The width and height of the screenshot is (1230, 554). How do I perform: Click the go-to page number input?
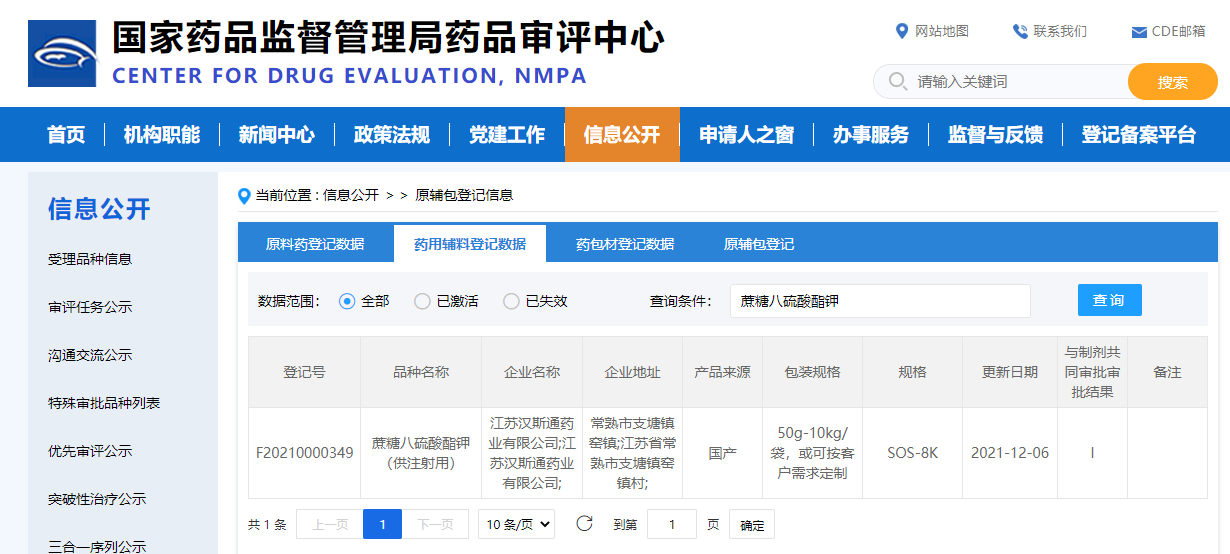click(x=672, y=524)
